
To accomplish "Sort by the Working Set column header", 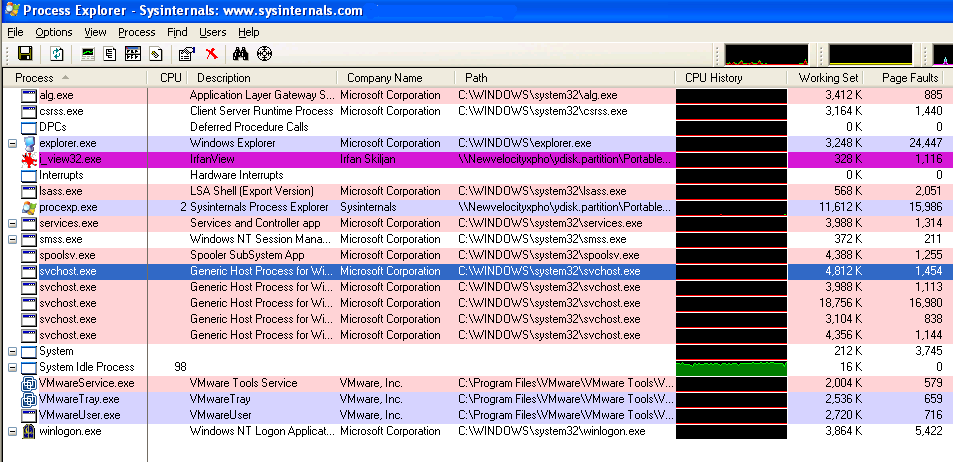I will 827,78.
